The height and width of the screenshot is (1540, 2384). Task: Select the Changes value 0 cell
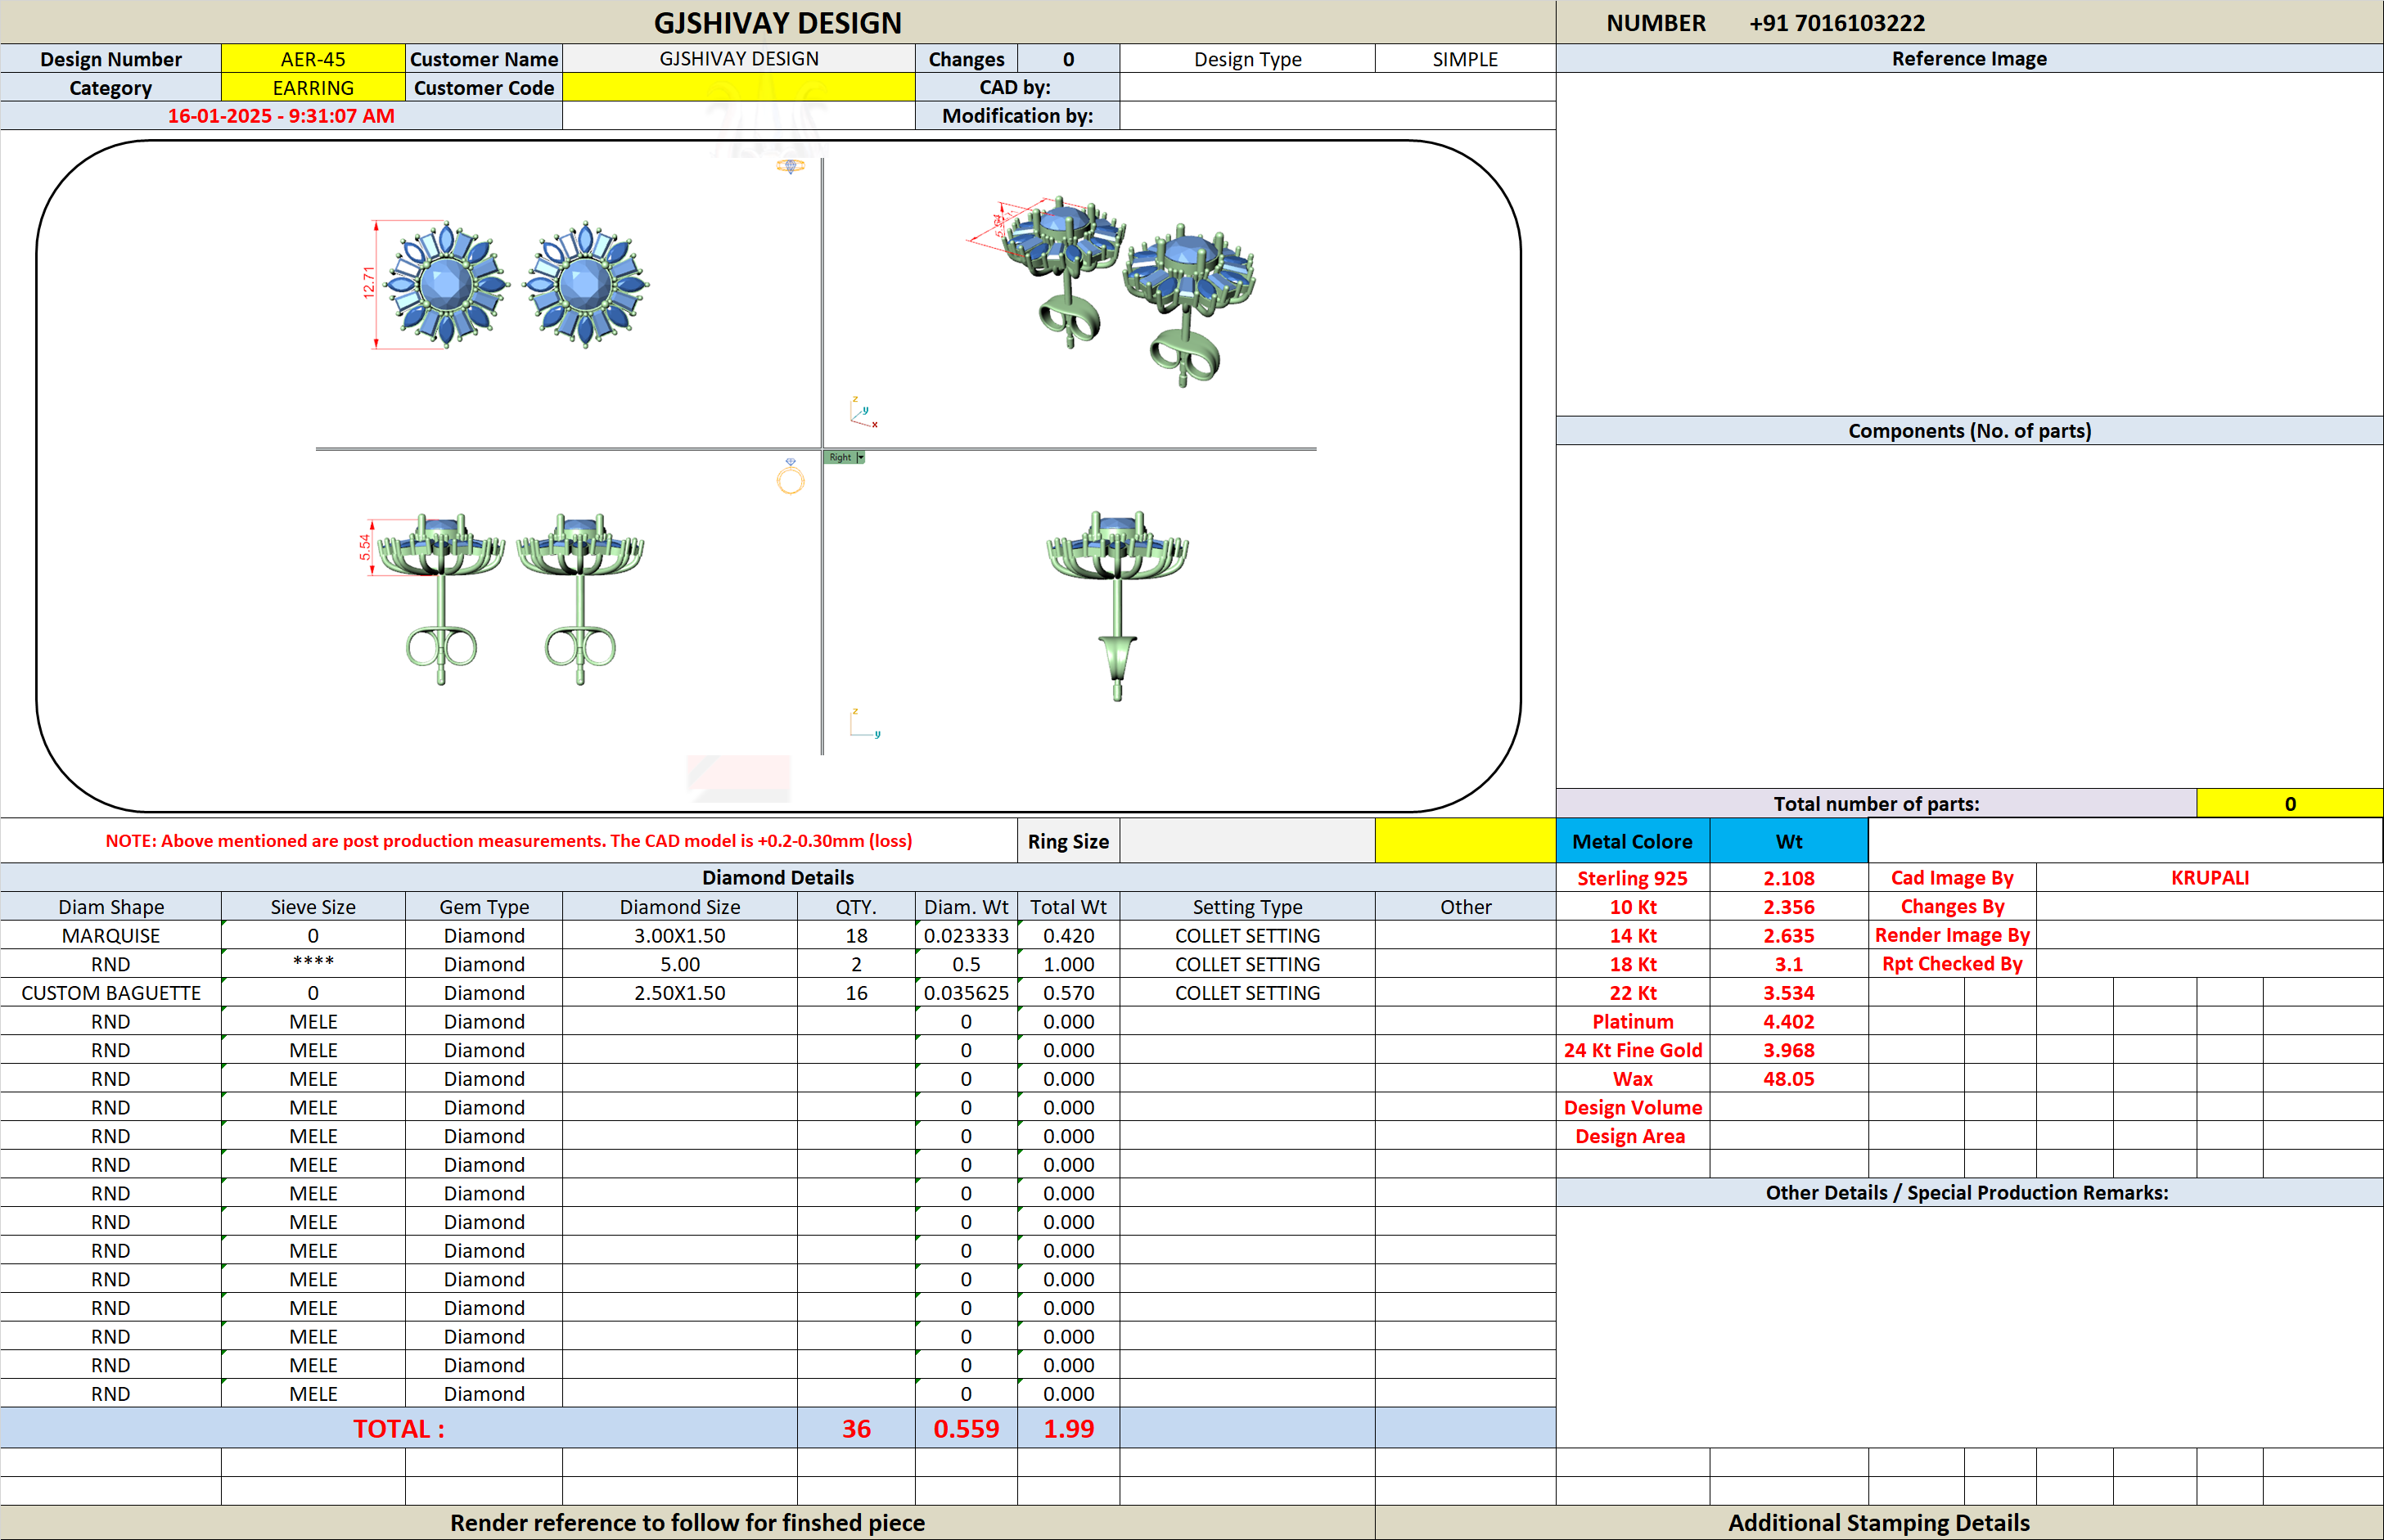click(x=1068, y=59)
